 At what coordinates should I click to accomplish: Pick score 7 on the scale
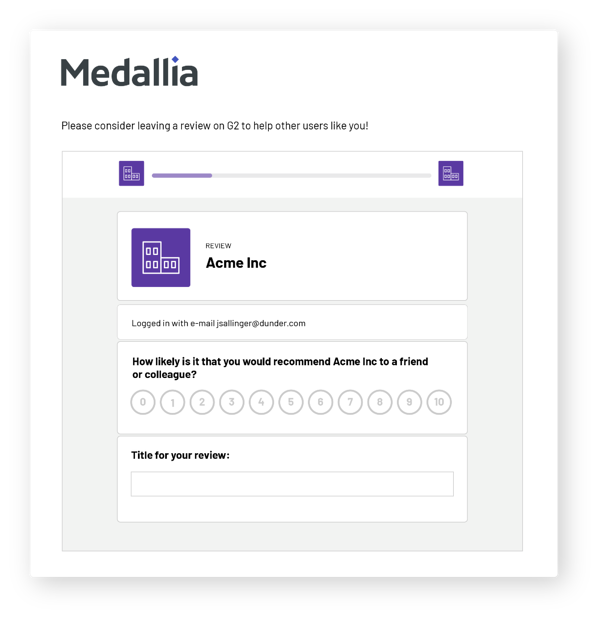[350, 402]
